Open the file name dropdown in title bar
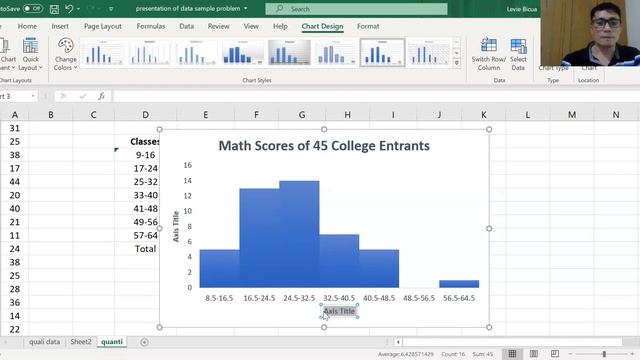 pyautogui.click(x=246, y=8)
